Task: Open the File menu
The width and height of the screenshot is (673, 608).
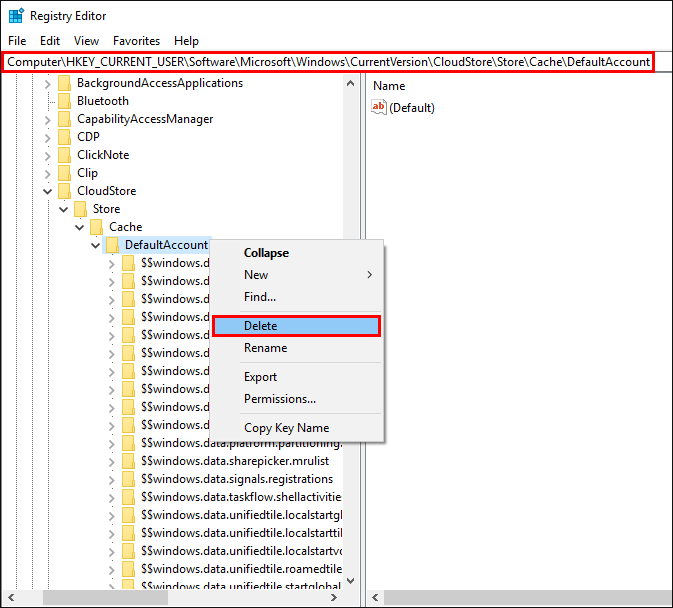Action: tap(17, 41)
